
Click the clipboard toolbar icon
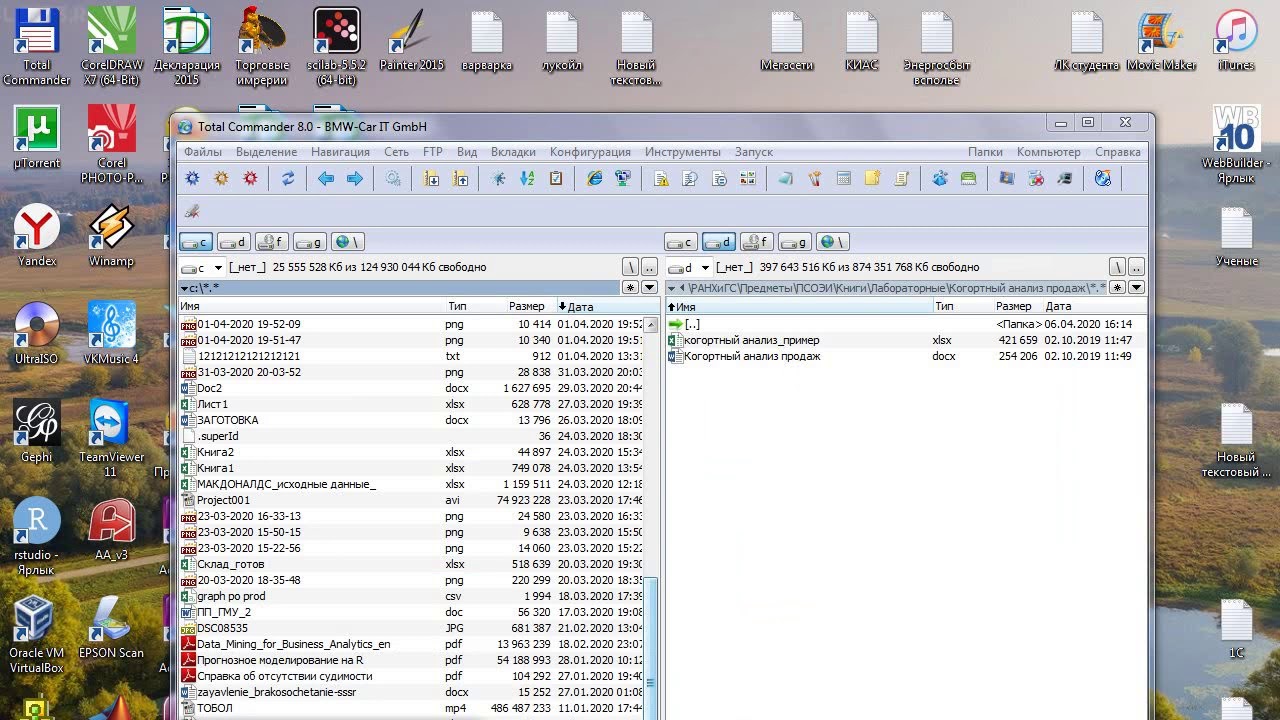point(556,179)
